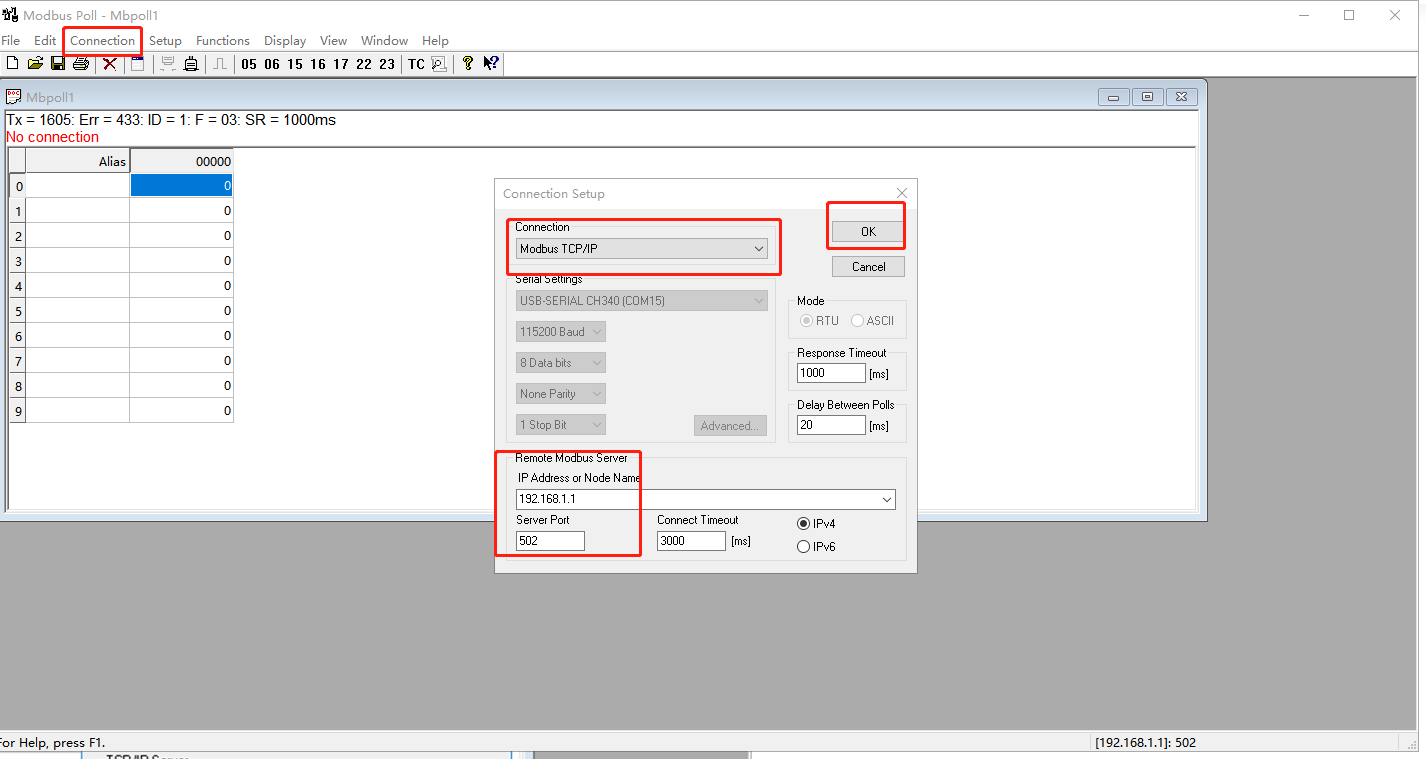Click the yellow question mark help icon
Image resolution: width=1426 pixels, height=759 pixels.
(467, 64)
